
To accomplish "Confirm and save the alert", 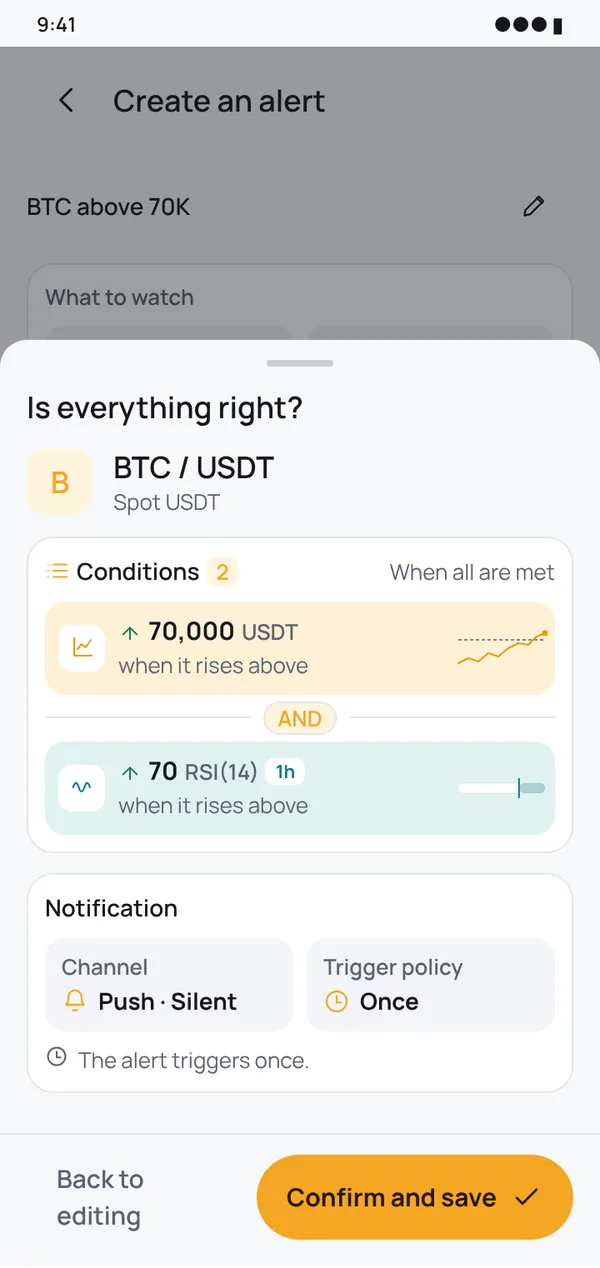I will click(415, 1197).
